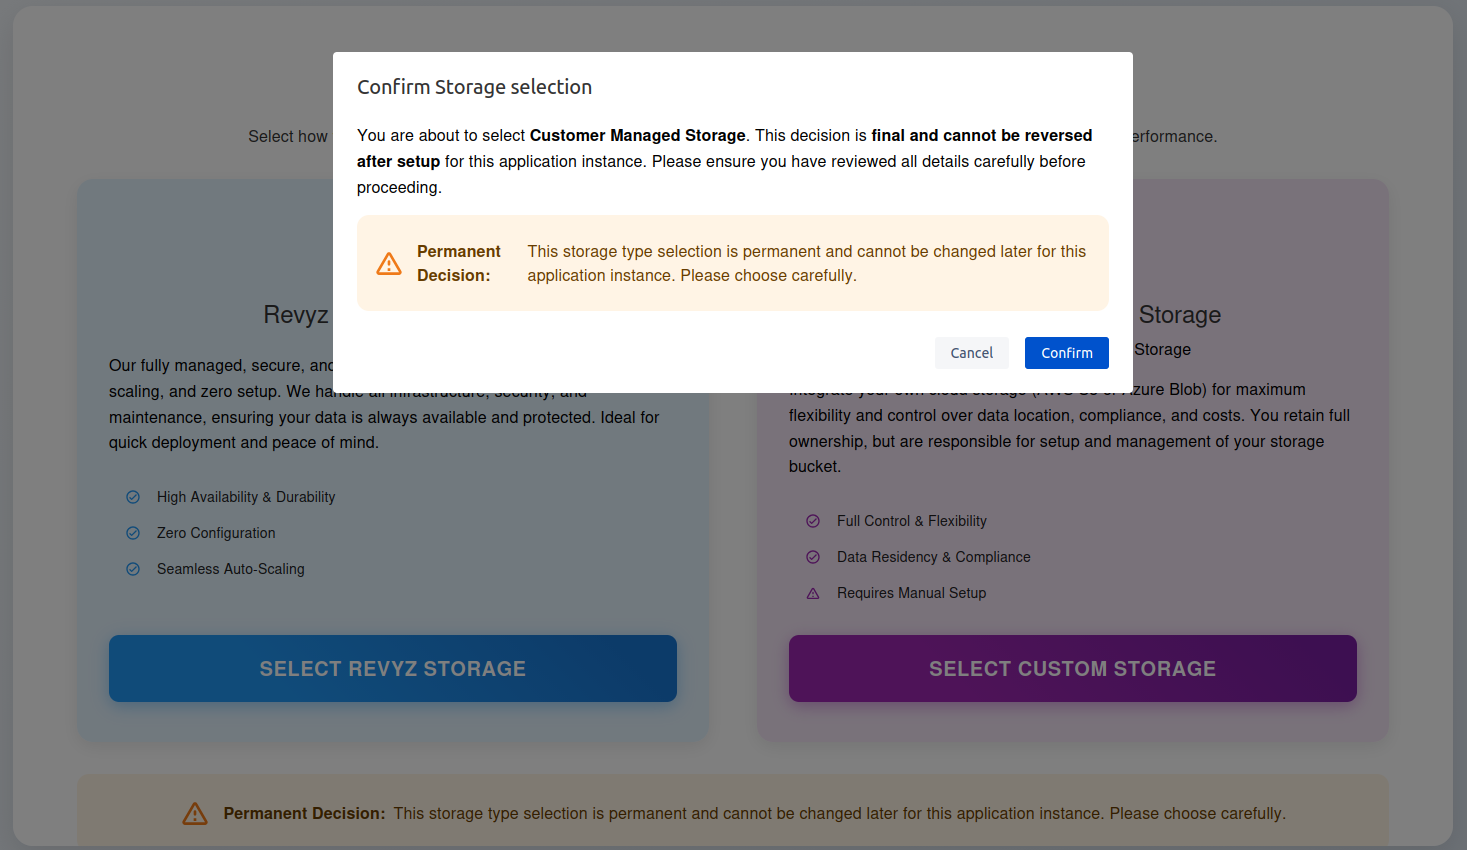Click the Full Control & Flexibility checkmark icon
This screenshot has width=1467, height=850.
click(x=813, y=521)
